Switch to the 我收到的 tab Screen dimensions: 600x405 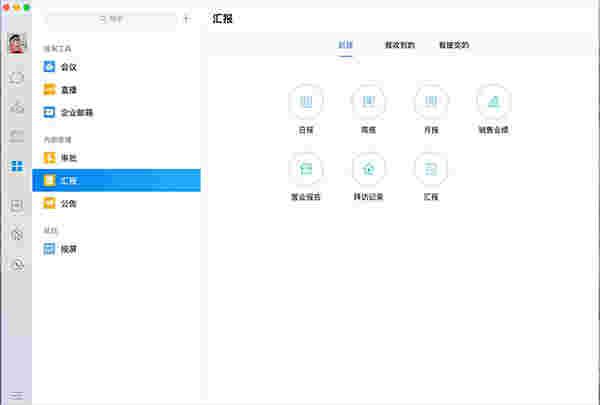click(x=398, y=45)
